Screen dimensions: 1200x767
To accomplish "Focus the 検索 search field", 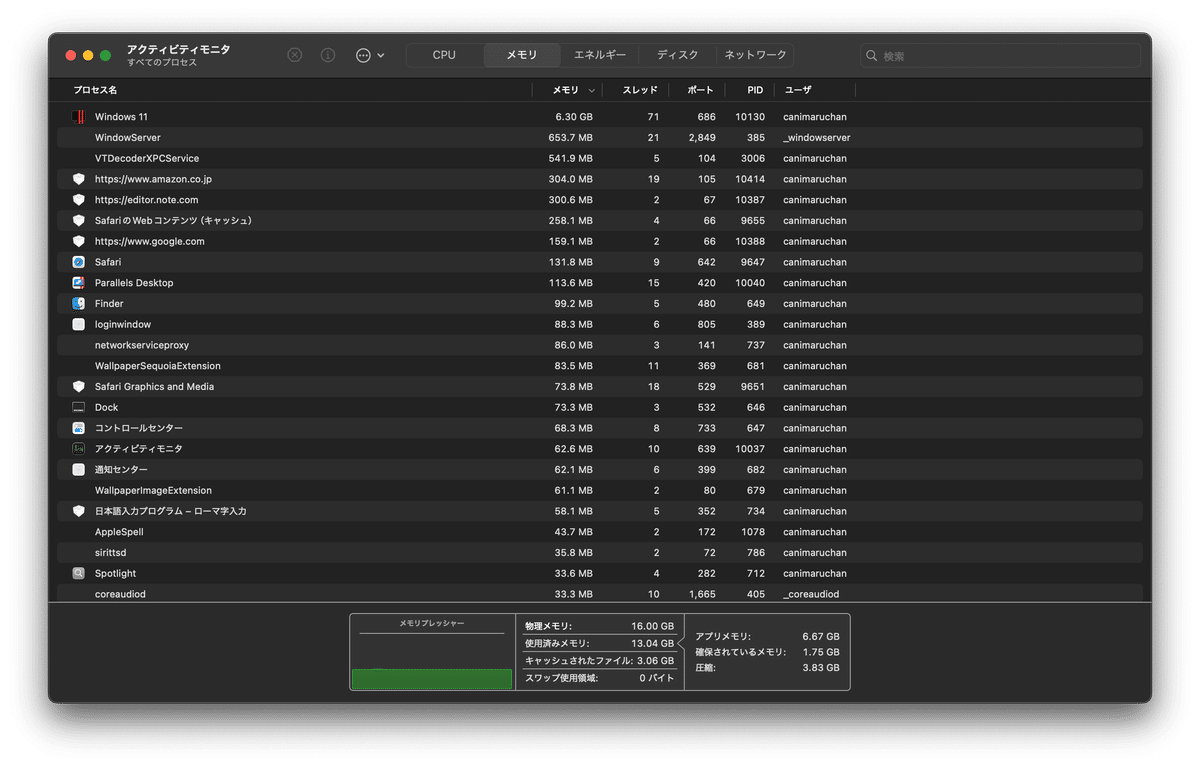I will click(1000, 56).
